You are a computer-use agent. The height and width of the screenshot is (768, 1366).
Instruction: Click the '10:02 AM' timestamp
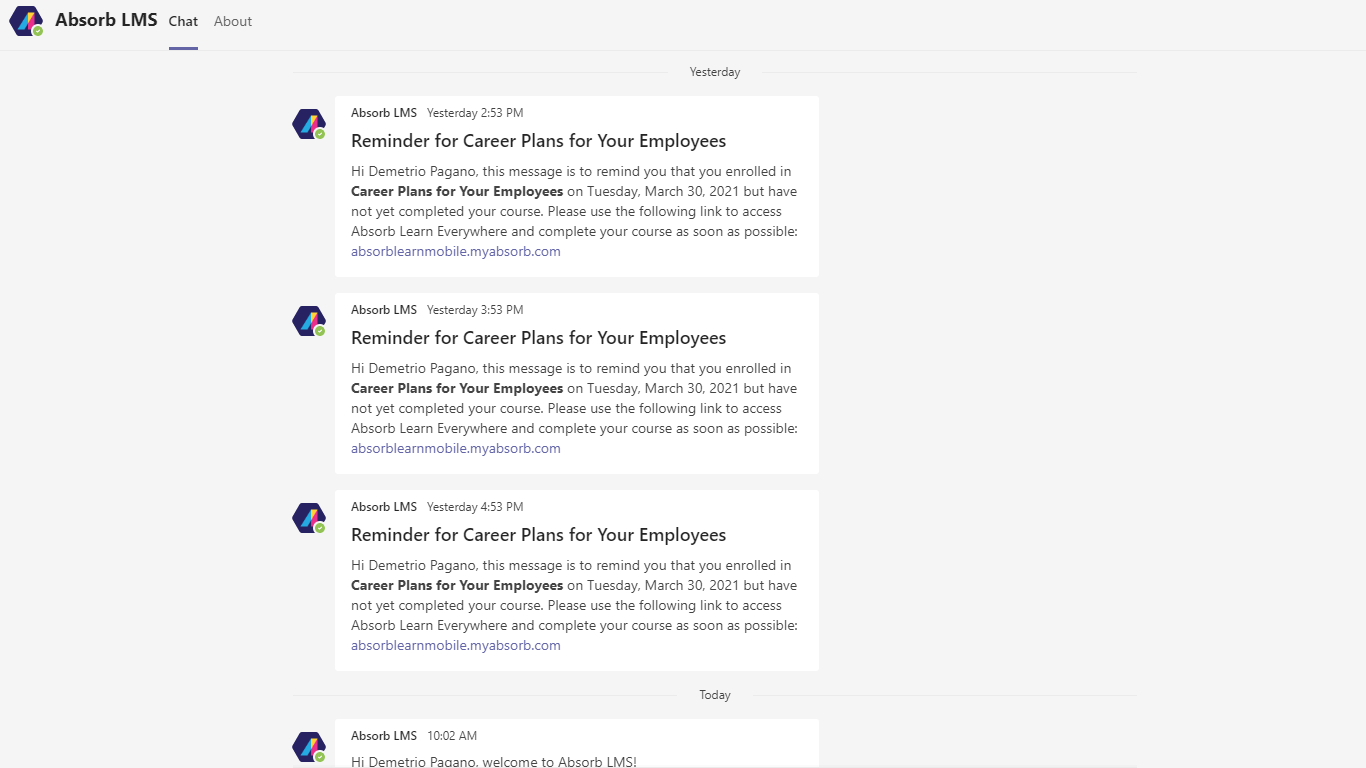[x=452, y=736]
